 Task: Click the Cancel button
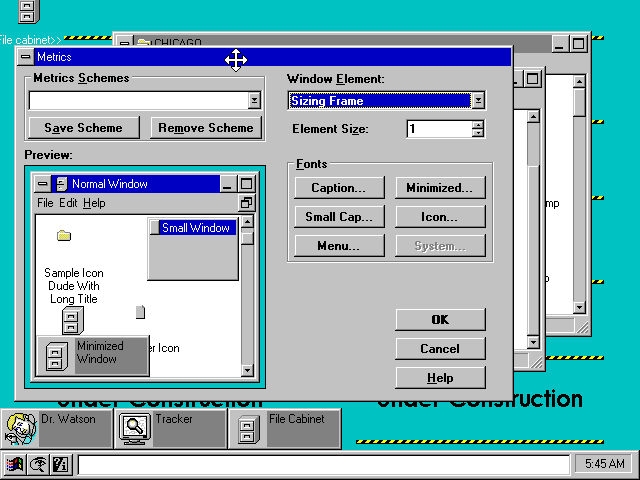pyautogui.click(x=440, y=349)
